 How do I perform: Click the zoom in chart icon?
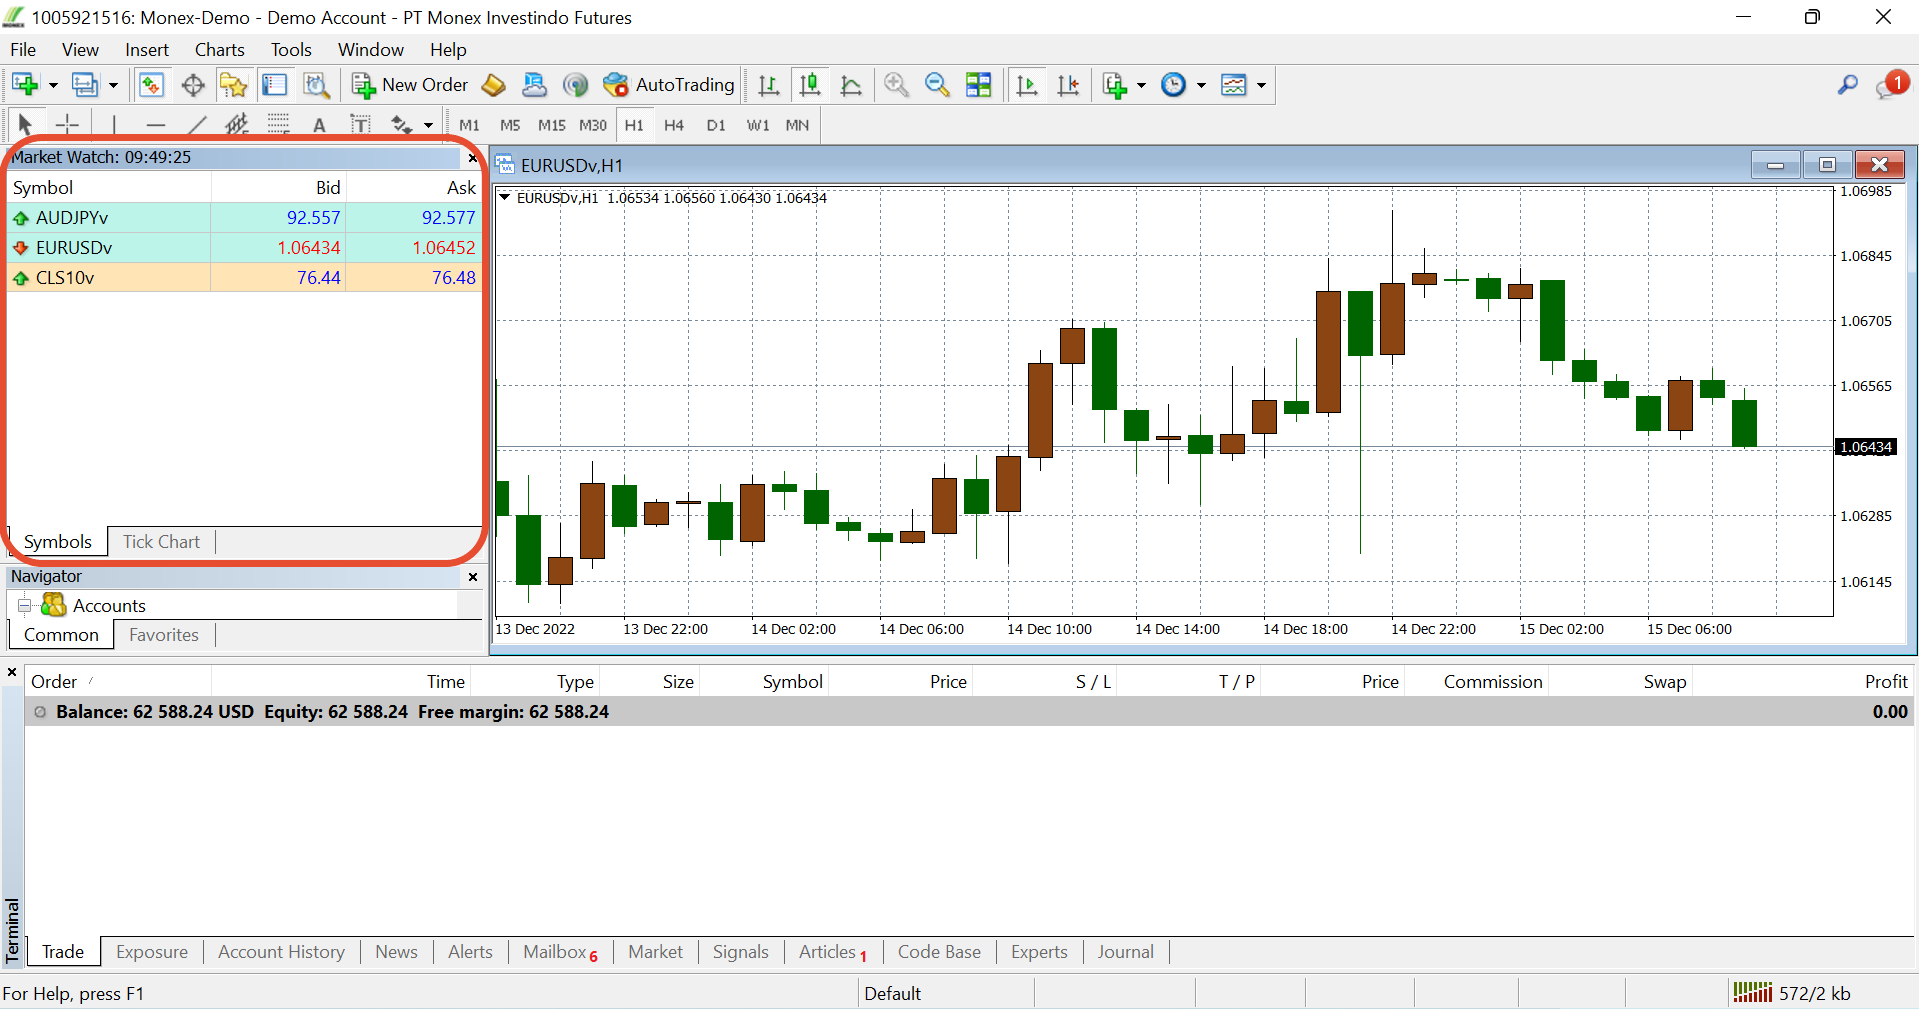coord(896,85)
